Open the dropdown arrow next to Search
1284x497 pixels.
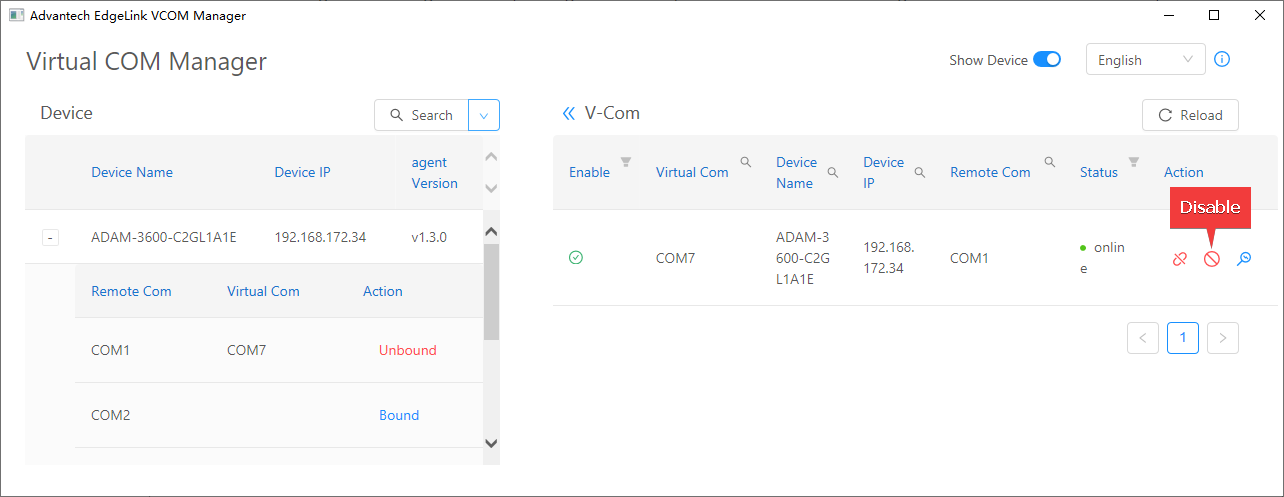[x=483, y=115]
